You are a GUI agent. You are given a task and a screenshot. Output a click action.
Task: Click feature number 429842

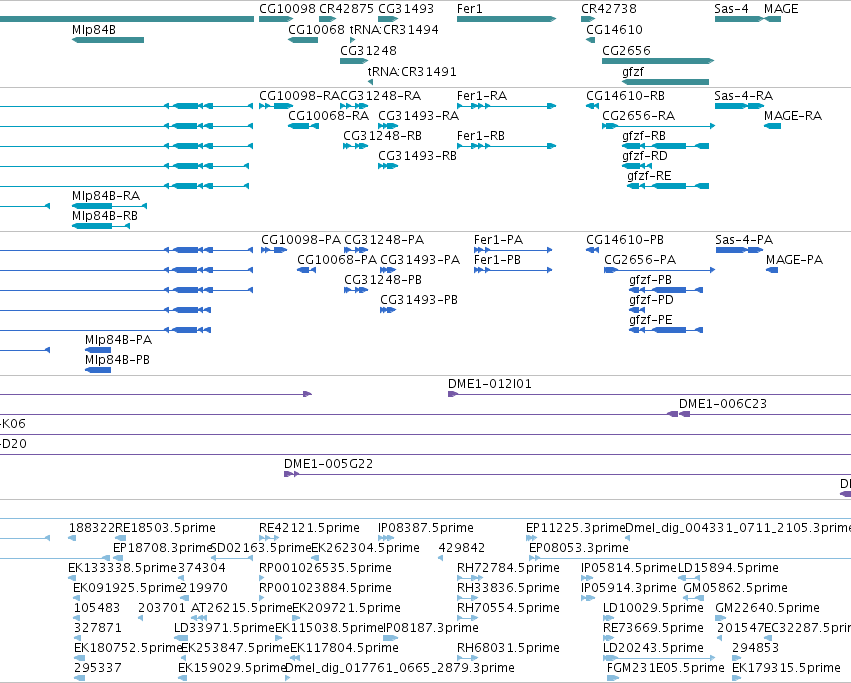tap(462, 548)
